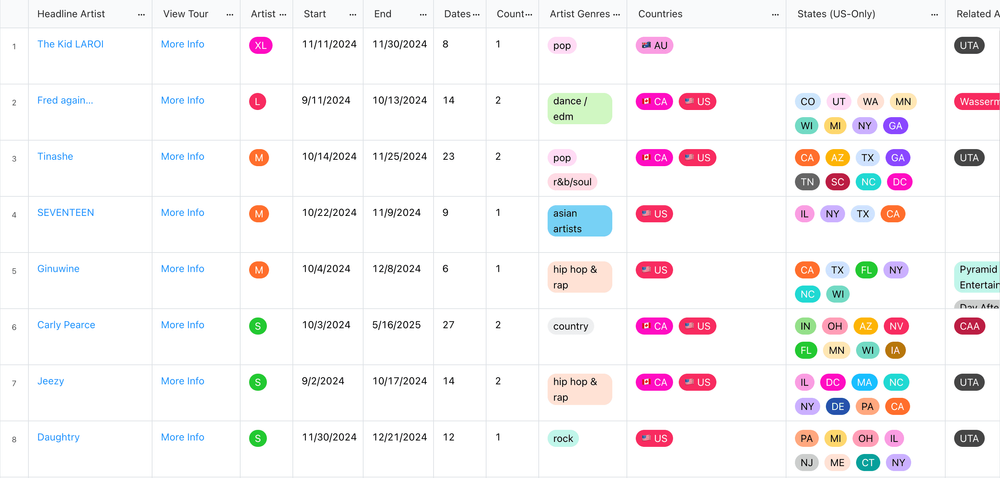This screenshot has width=1000, height=478.
Task: Click the XL artist size badge
Action: point(261,45)
